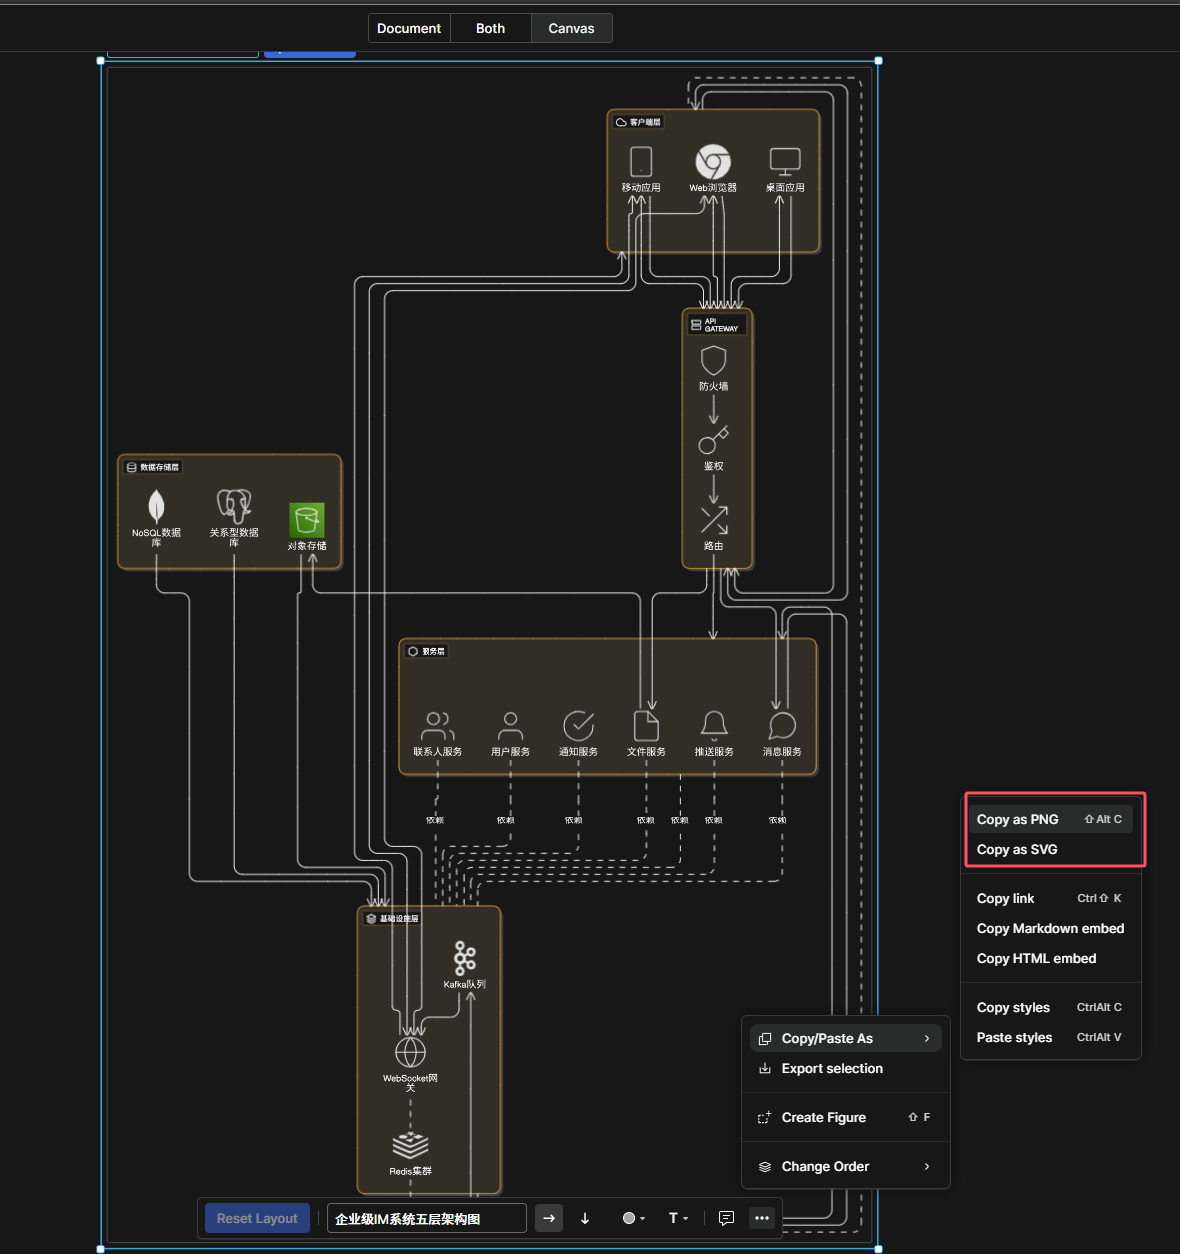
Task: Click the Change Order layers icon
Action: tap(765, 1166)
